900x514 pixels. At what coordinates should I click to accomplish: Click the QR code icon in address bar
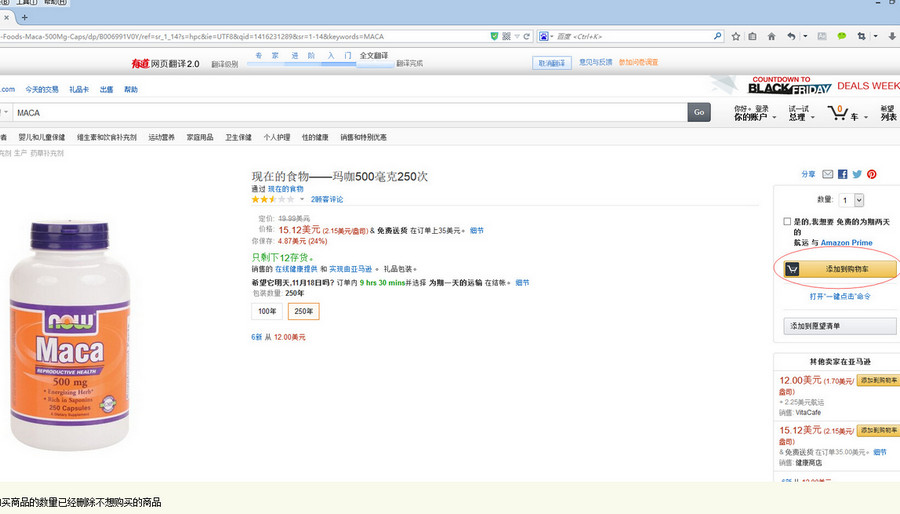[x=506, y=36]
